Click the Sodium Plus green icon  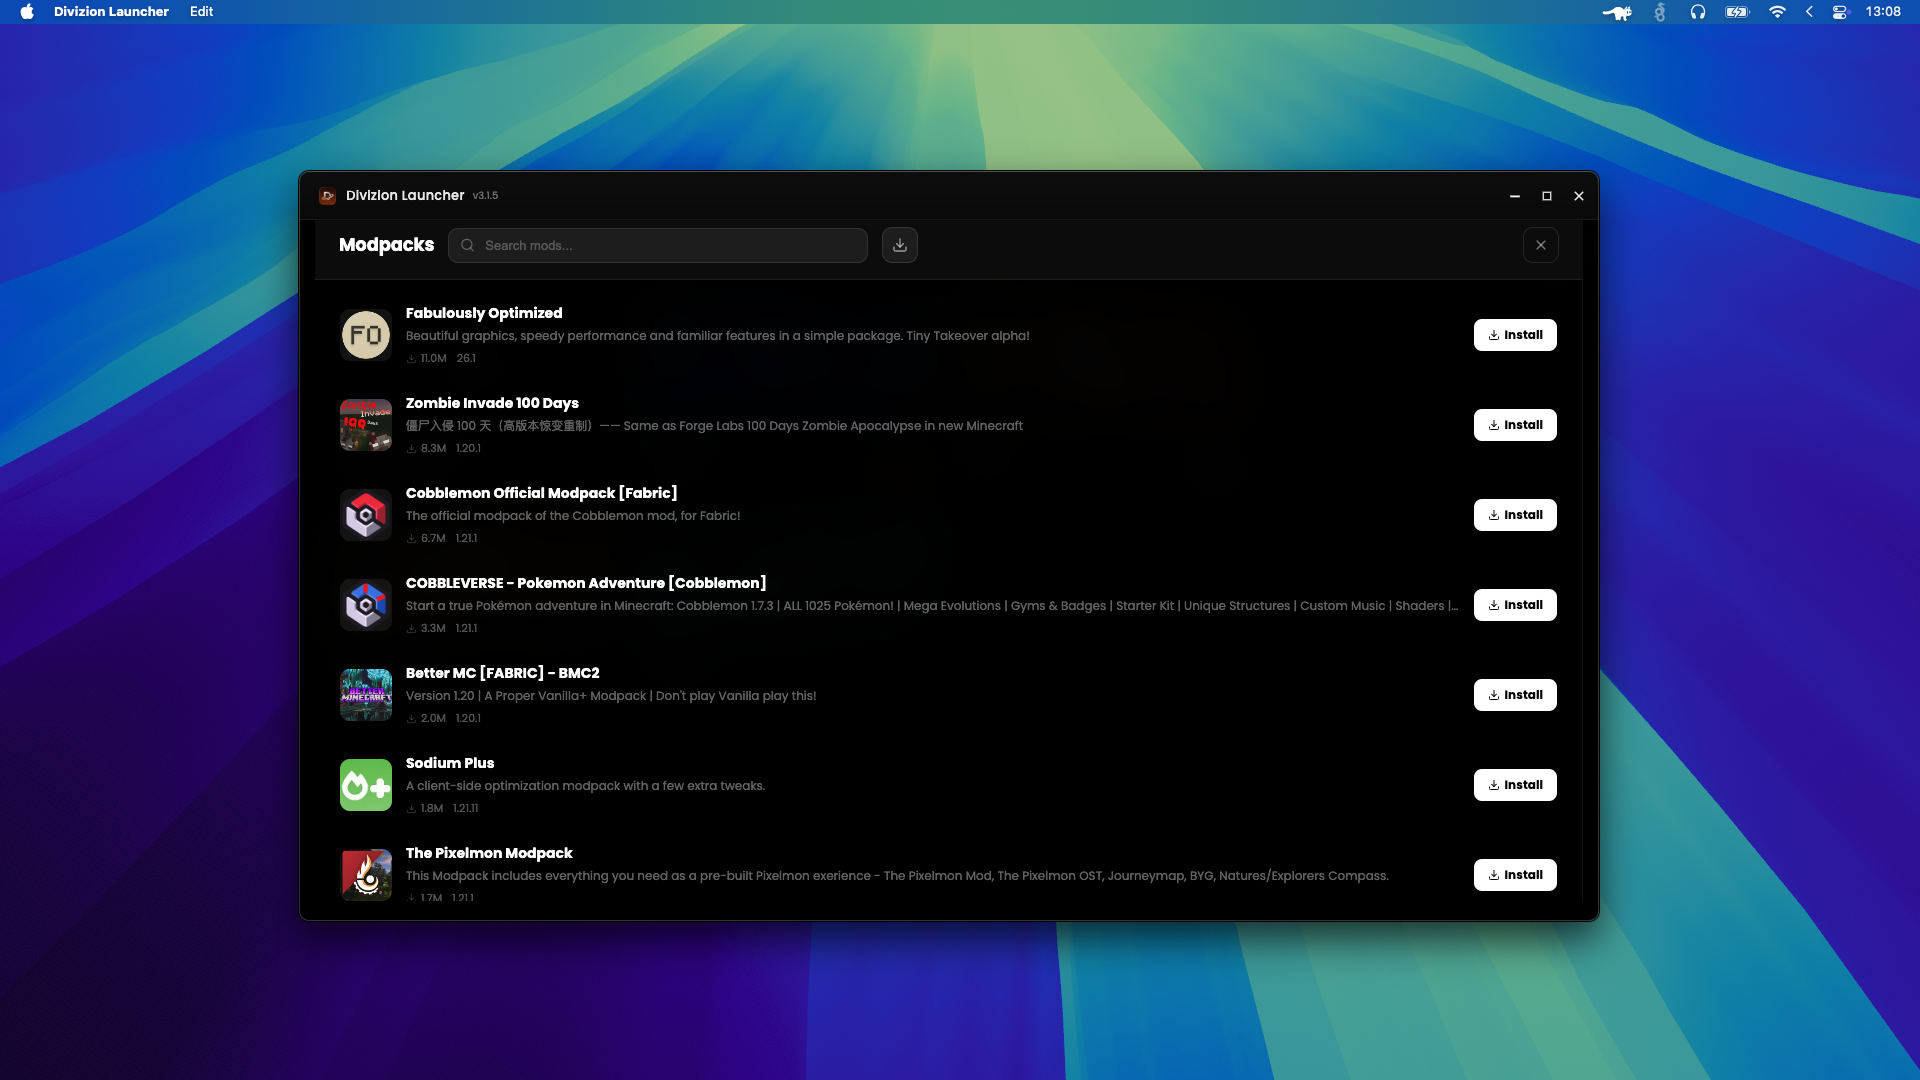[x=366, y=785]
